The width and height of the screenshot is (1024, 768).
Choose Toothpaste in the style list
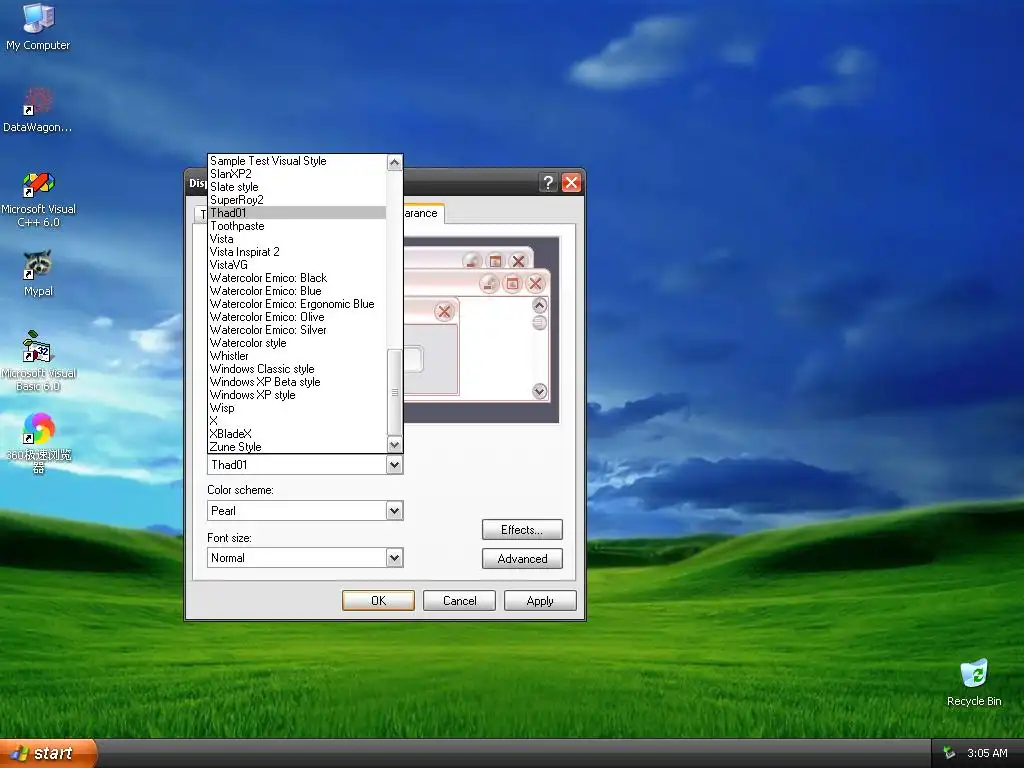pyautogui.click(x=297, y=226)
